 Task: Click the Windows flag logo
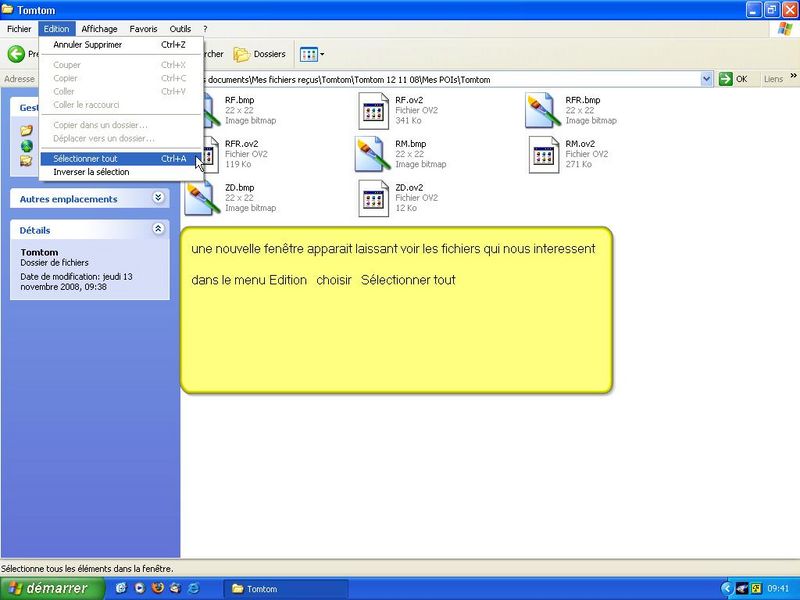coord(785,29)
